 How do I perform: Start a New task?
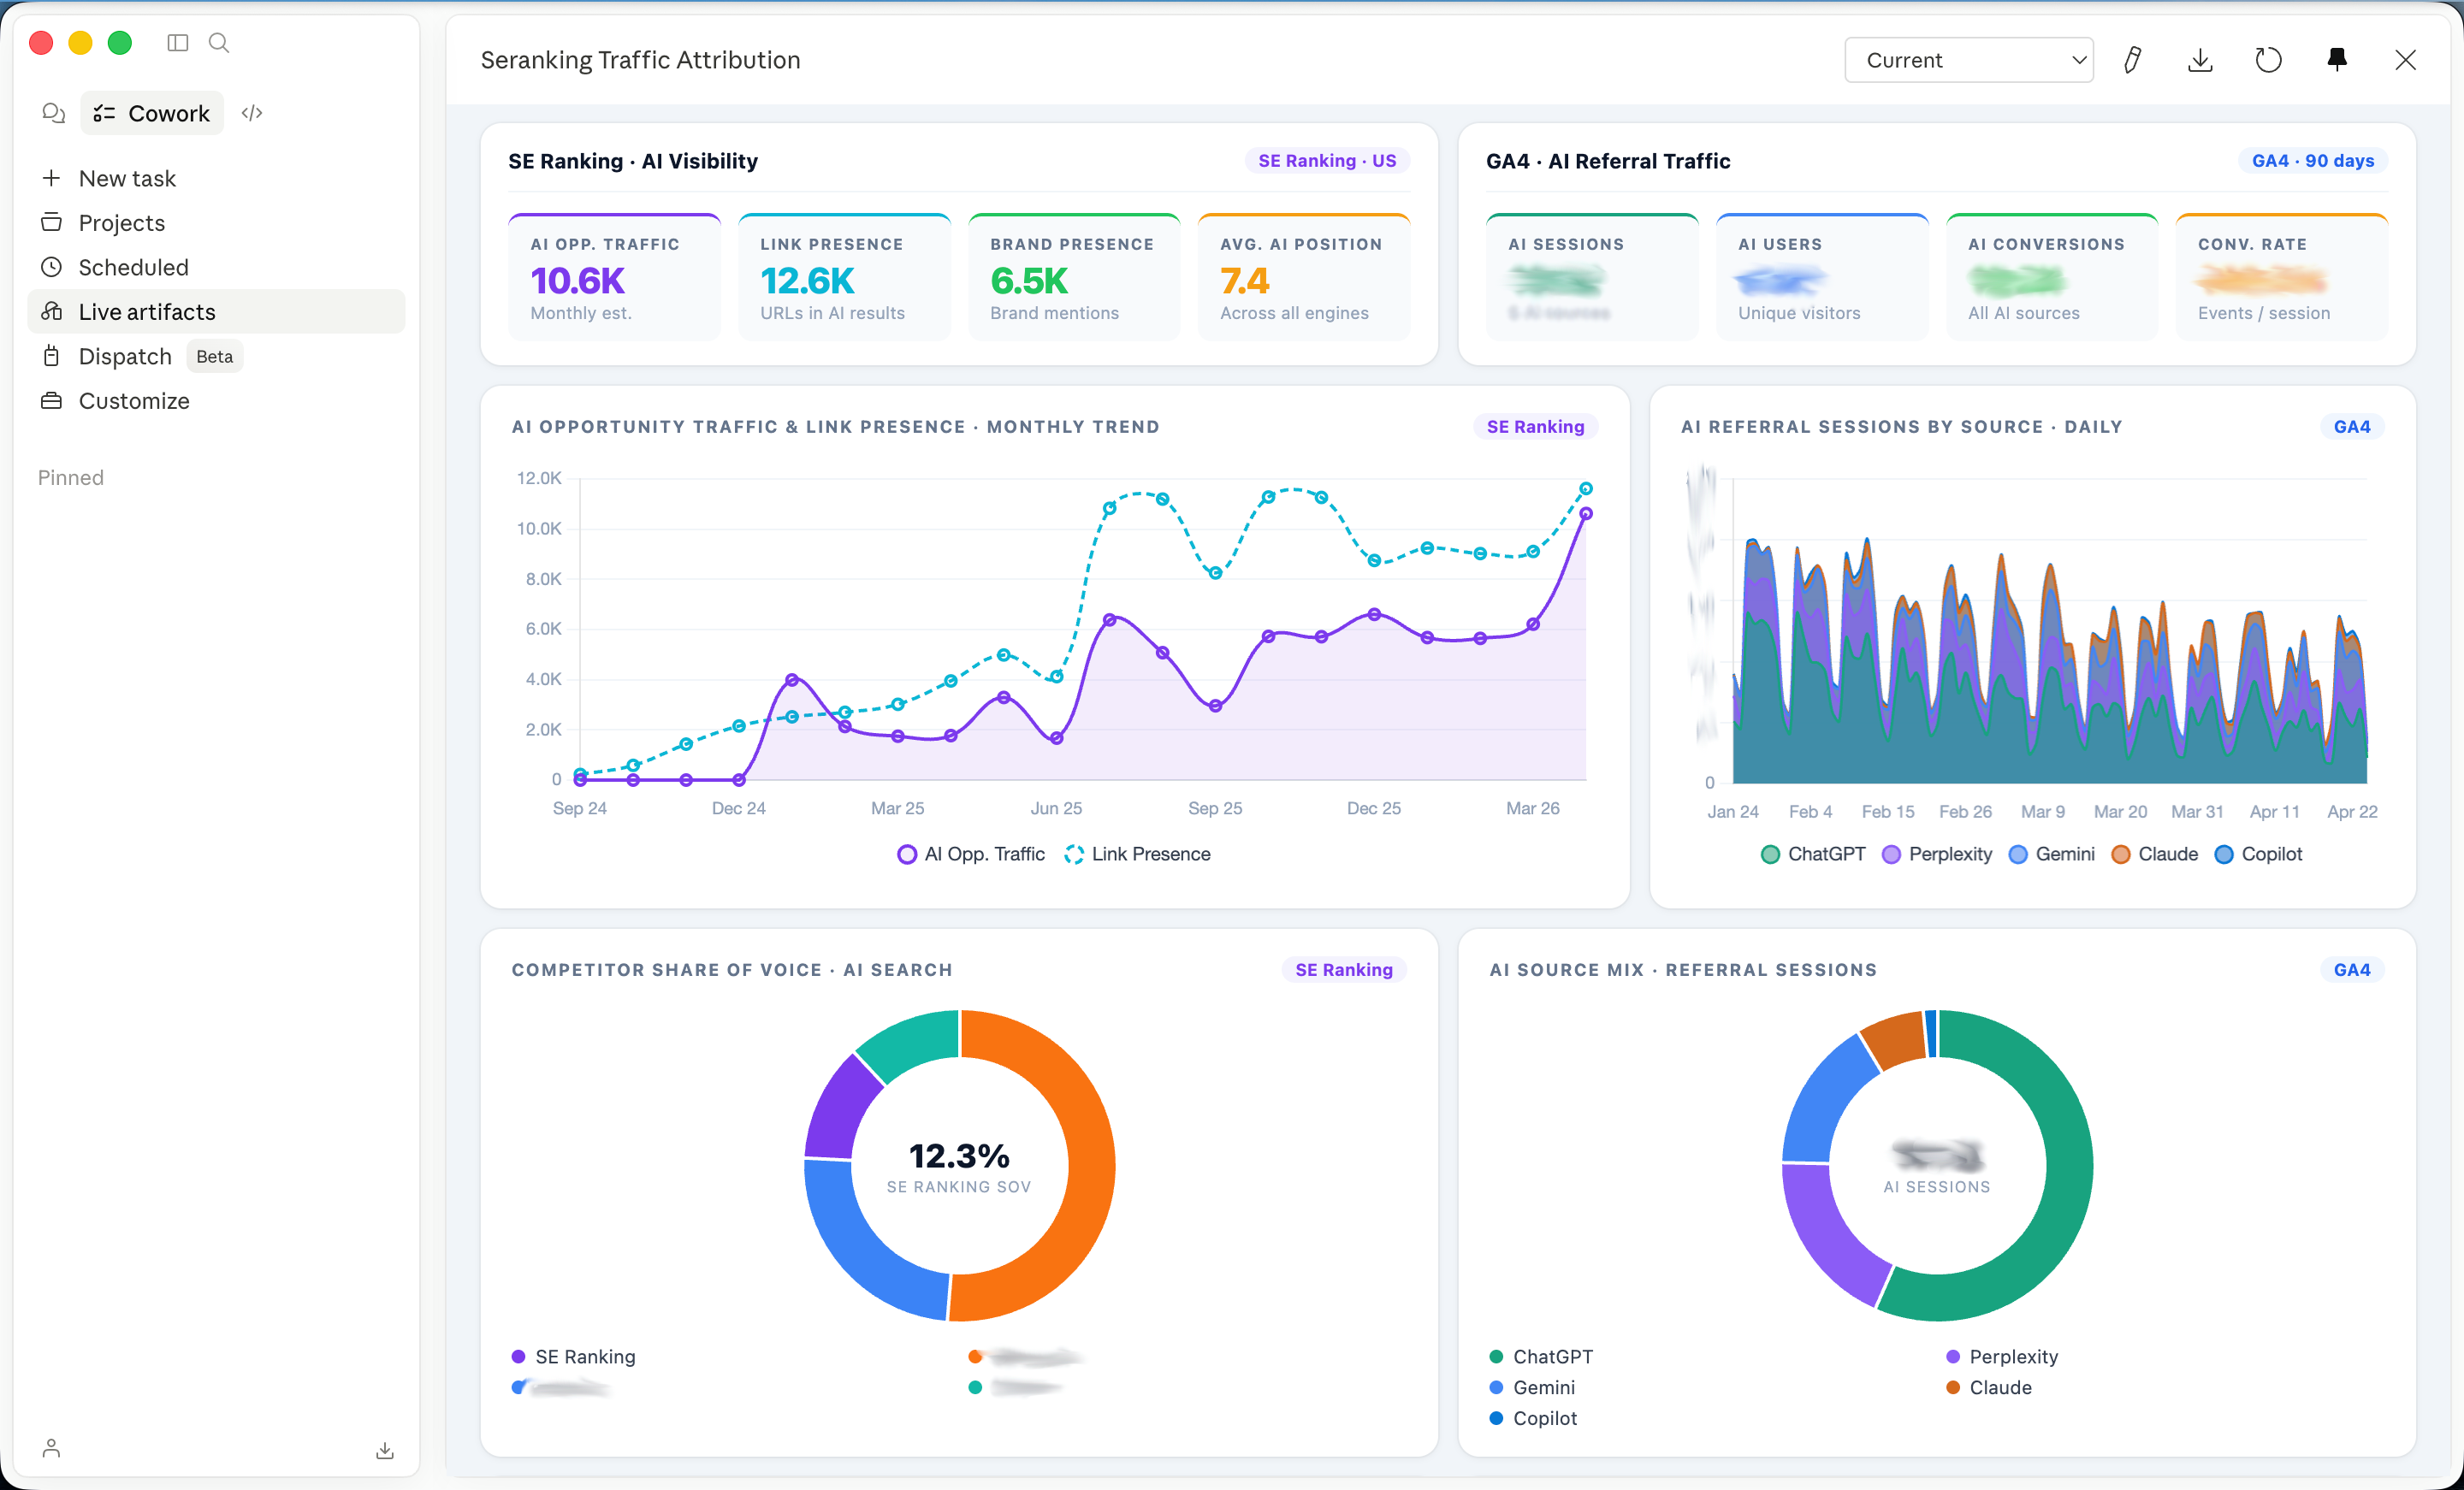[x=216, y=178]
